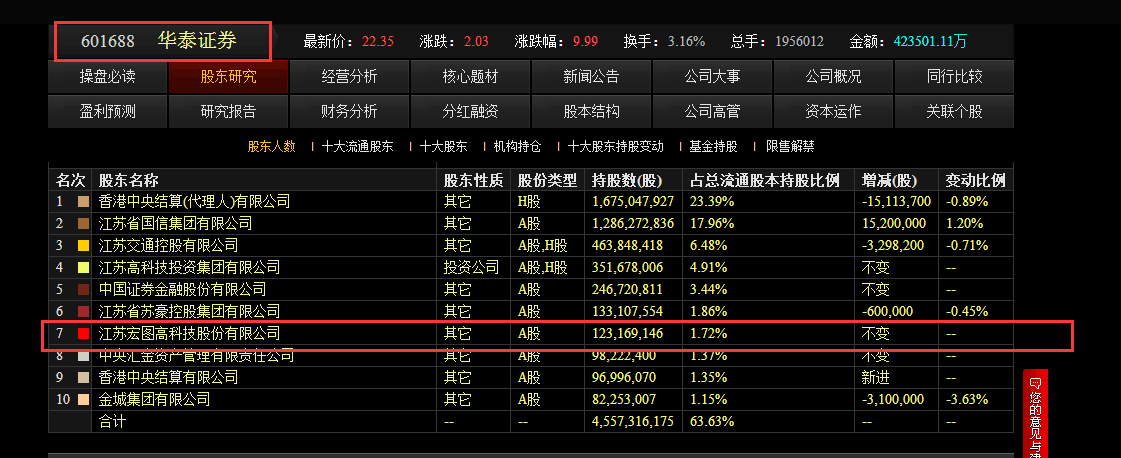Open 基金持股 section link
1121x458 pixels.
coord(713,146)
